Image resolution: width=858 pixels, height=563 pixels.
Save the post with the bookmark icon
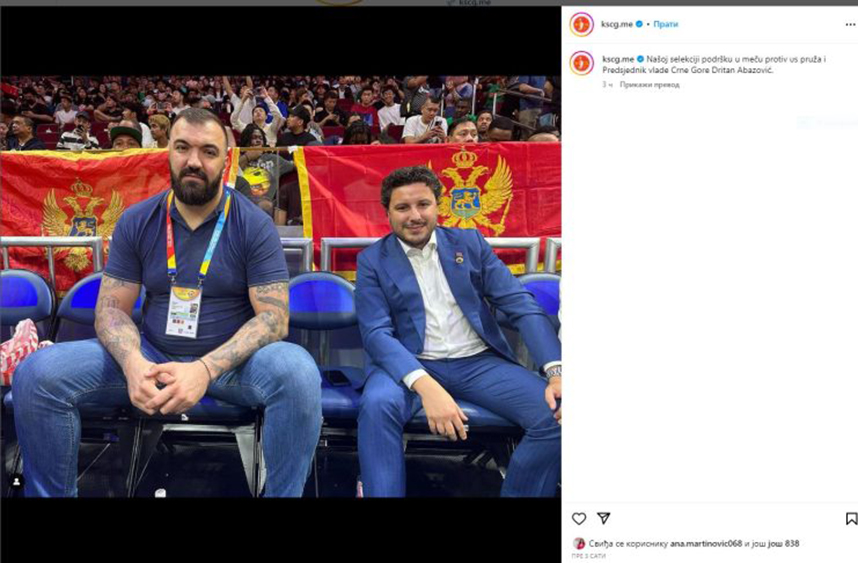851,518
